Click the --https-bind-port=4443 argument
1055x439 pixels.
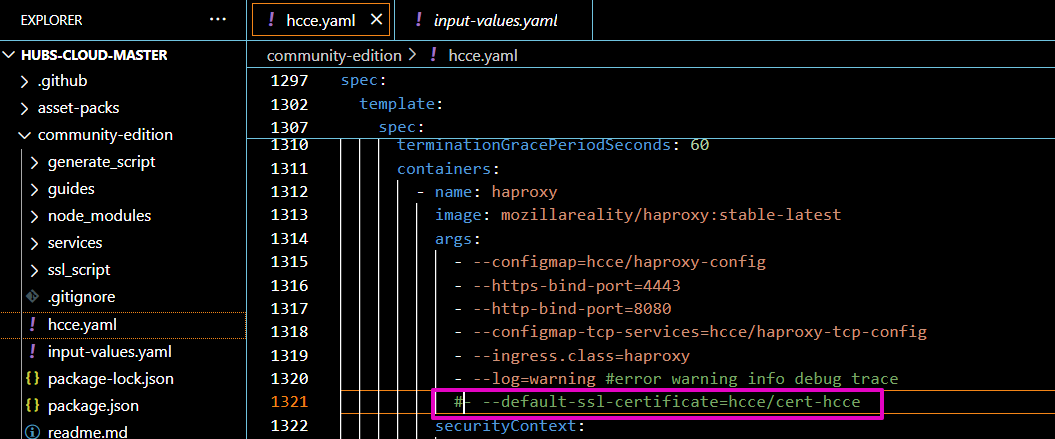[x=577, y=285]
